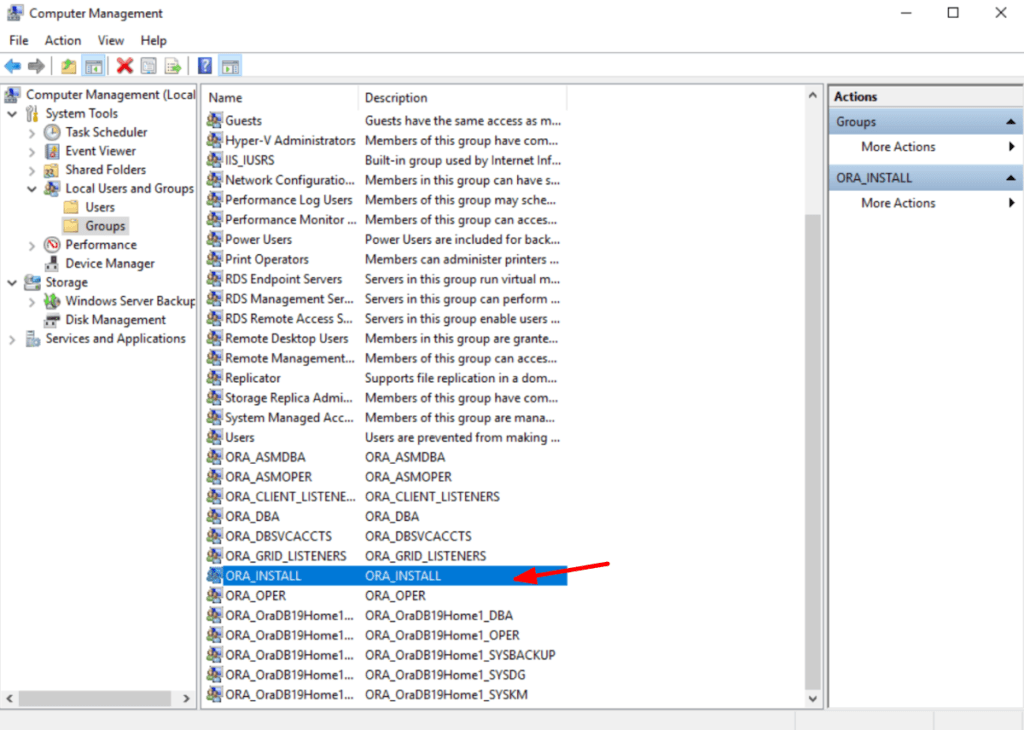The width and height of the screenshot is (1024, 730).
Task: Select the ORA_GRID_LISTENERS group row
Action: click(x=386, y=556)
